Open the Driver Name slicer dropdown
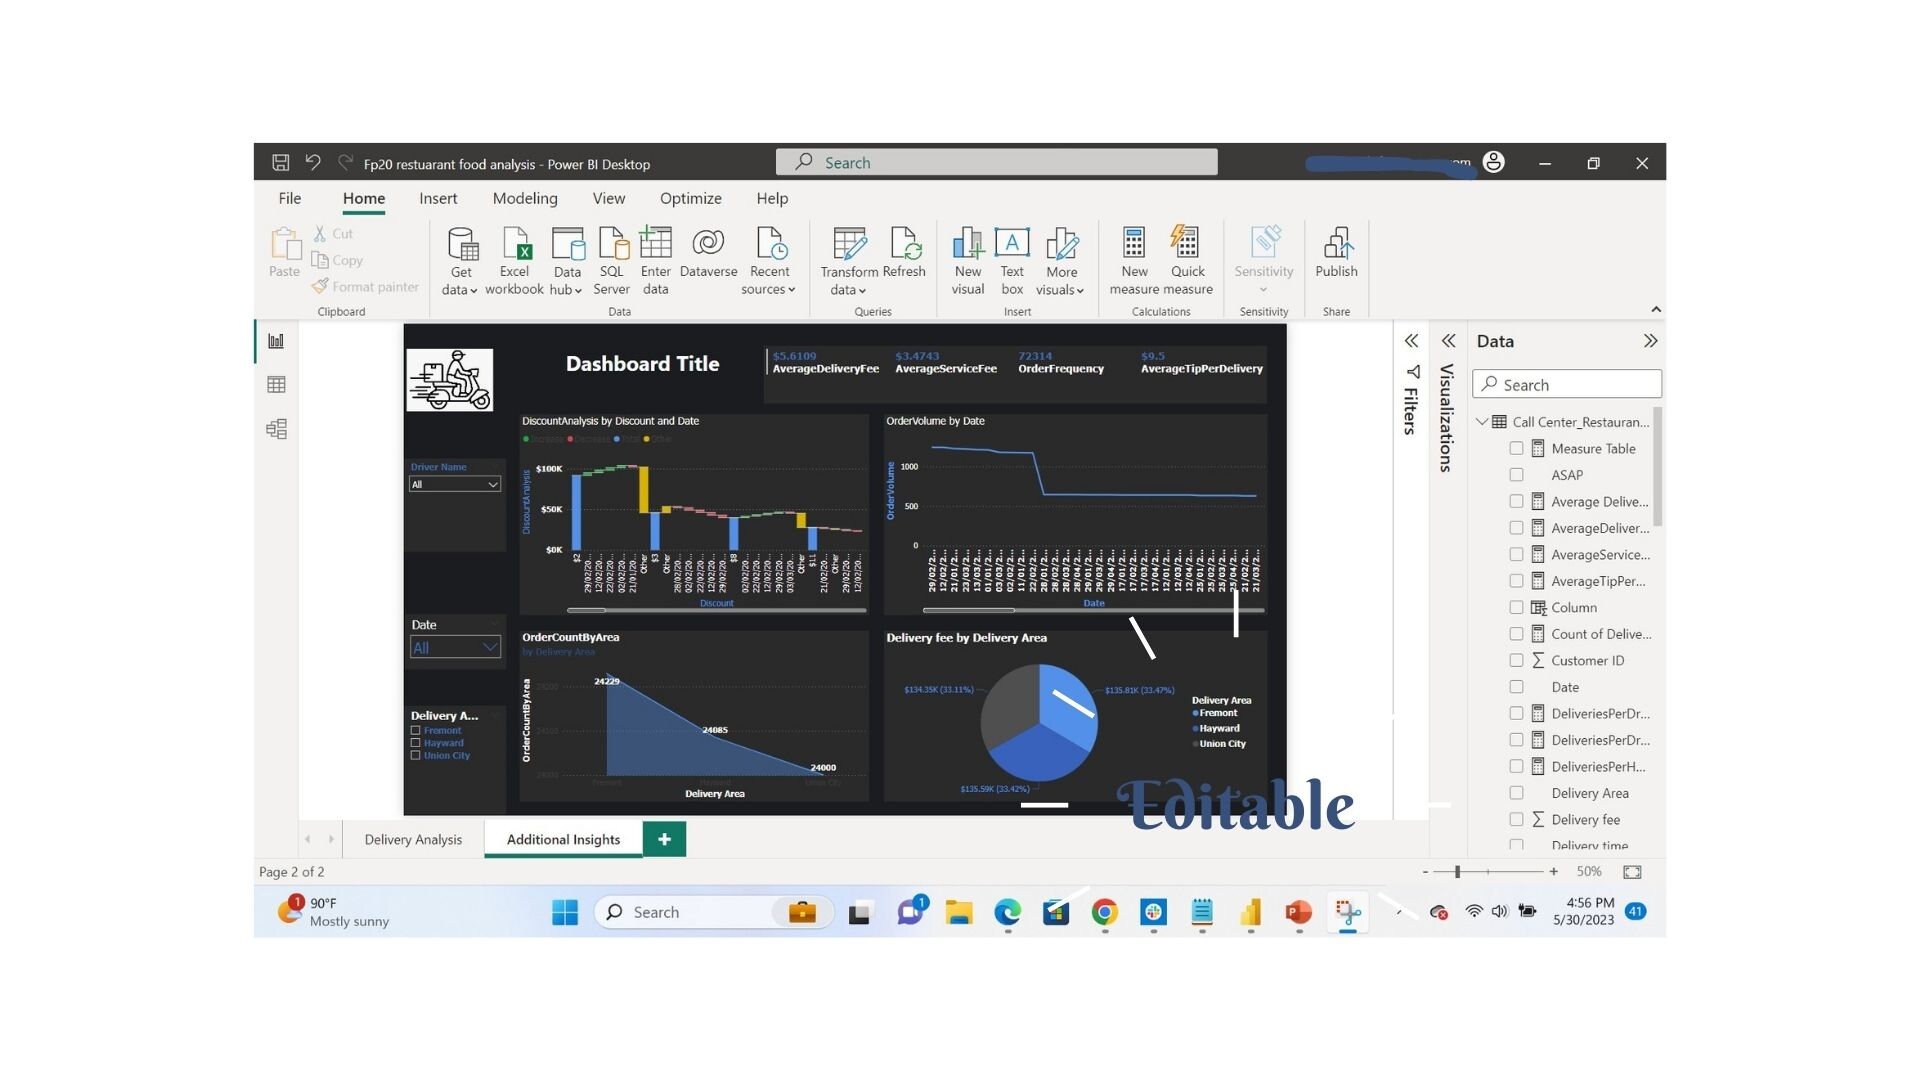Viewport: 1920px width, 1080px height. tap(491, 484)
